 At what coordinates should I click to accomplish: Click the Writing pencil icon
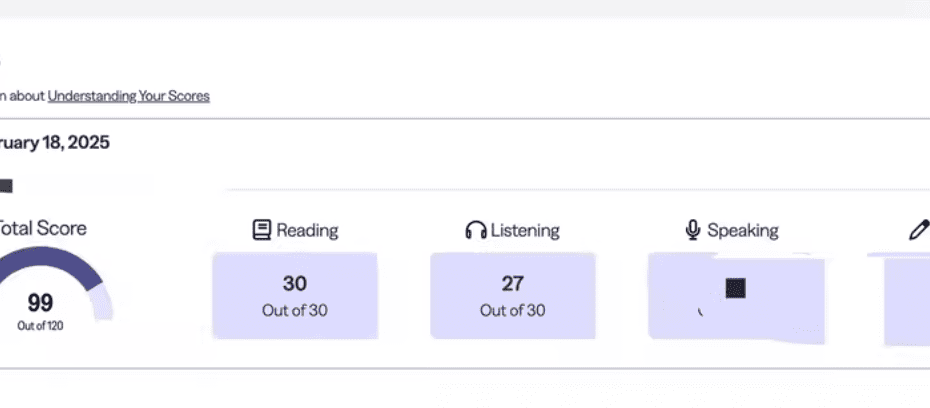coord(919,230)
